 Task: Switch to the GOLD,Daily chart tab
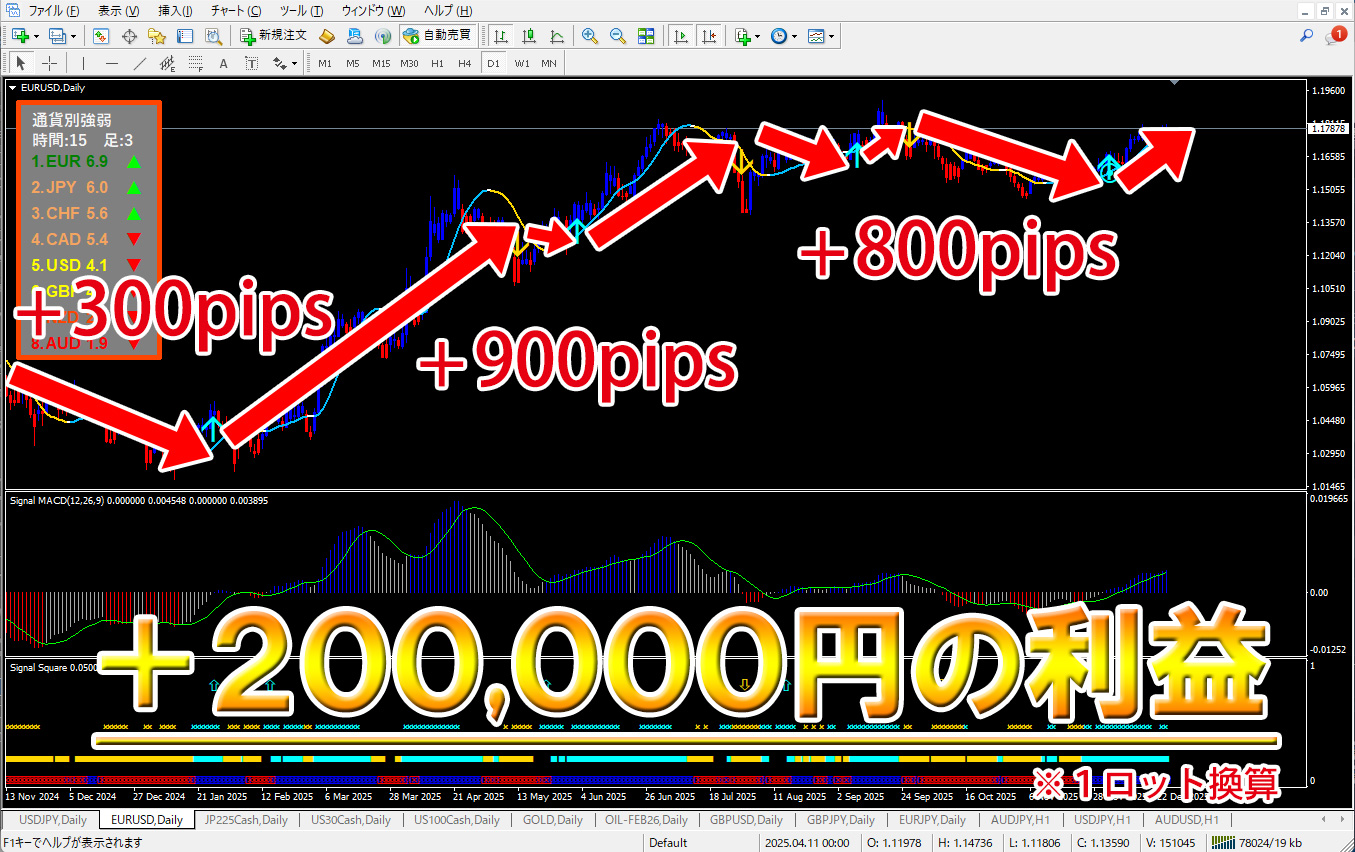(x=552, y=820)
